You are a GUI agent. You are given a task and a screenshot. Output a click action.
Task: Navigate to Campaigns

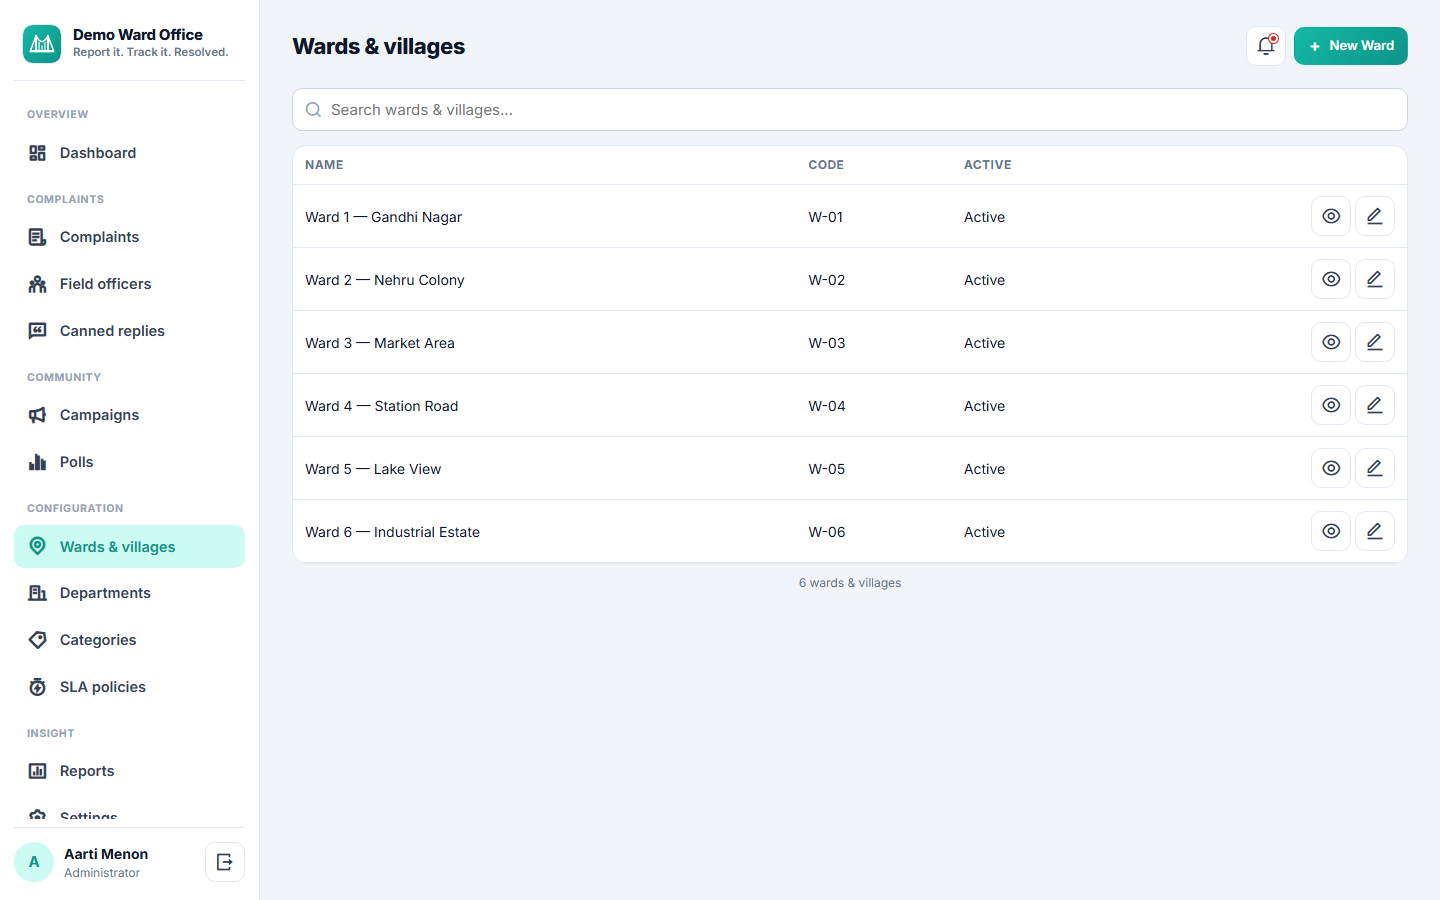129,415
